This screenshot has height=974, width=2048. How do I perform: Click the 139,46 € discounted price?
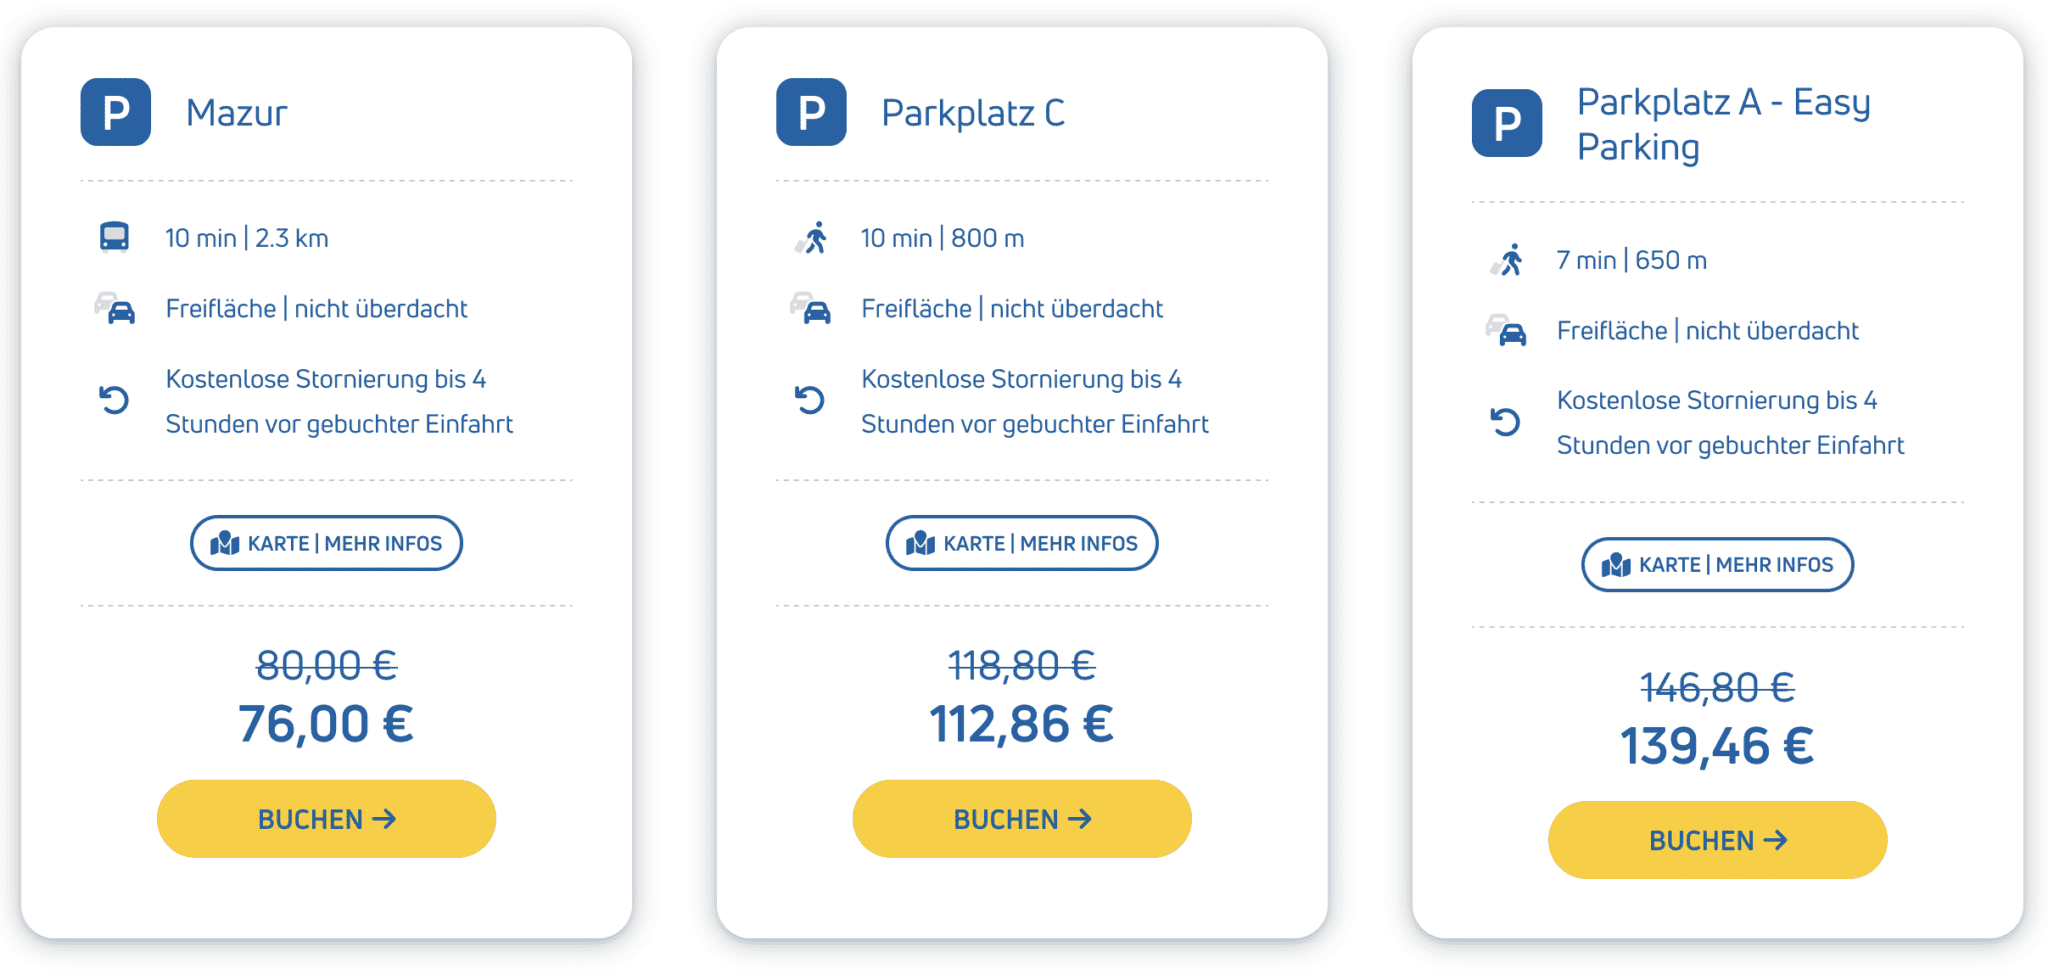click(x=1717, y=746)
